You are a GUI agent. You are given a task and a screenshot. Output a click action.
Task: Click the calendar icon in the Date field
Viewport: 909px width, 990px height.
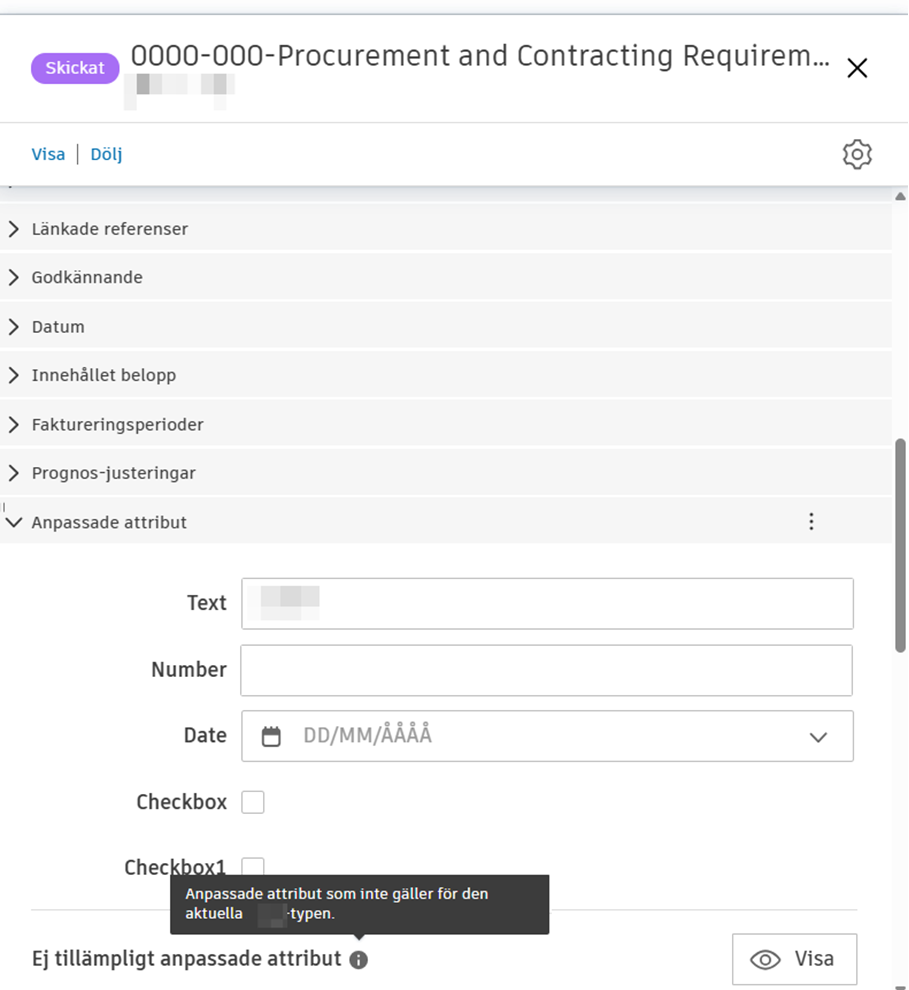tap(271, 737)
